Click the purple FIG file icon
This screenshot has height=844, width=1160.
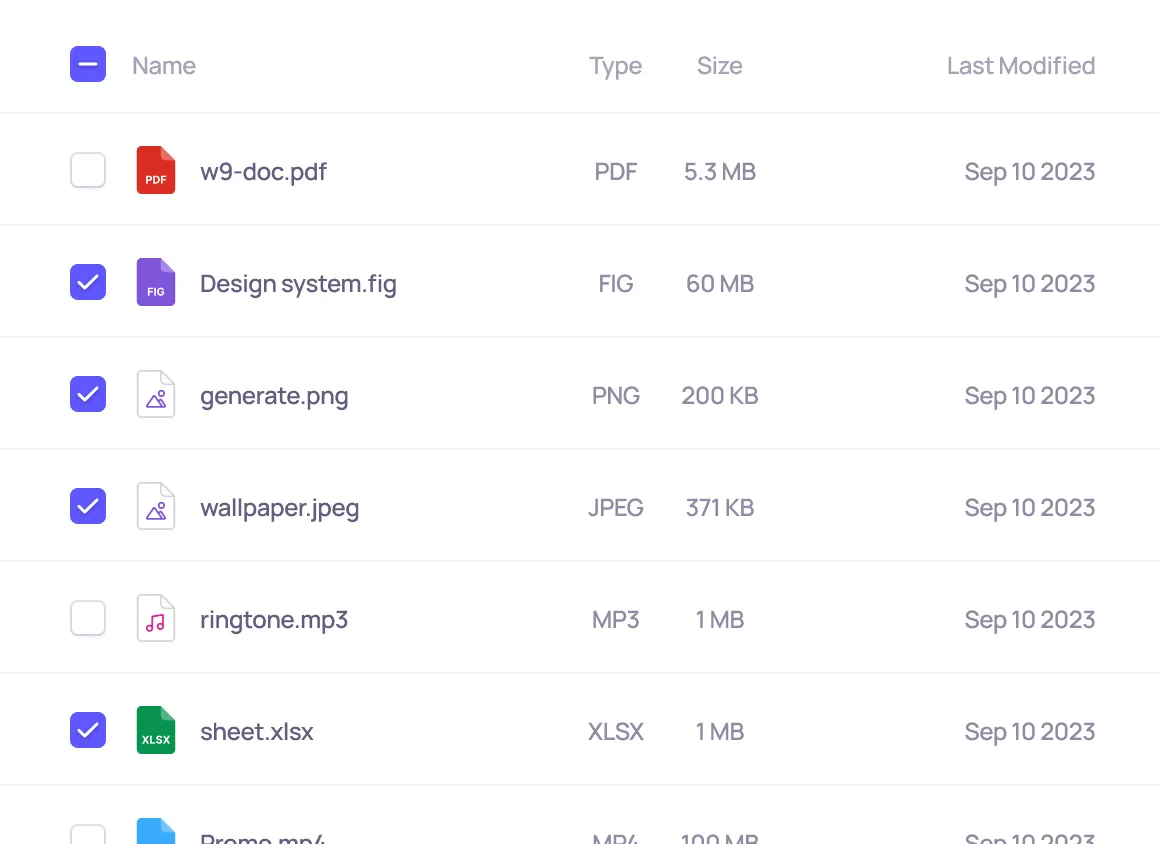click(x=156, y=283)
